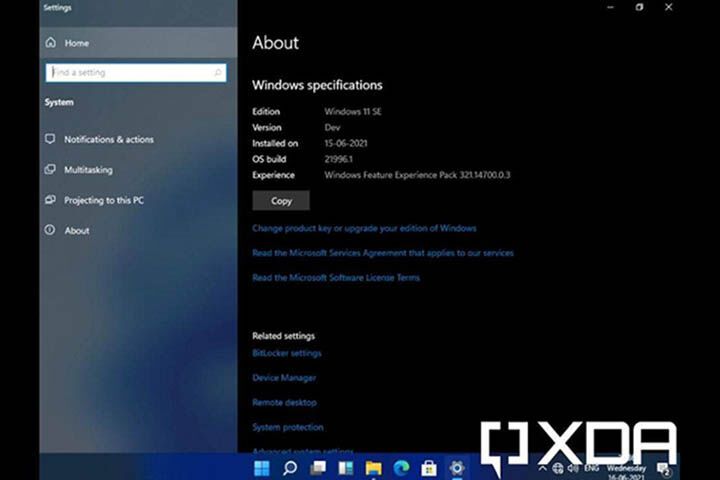Click the Settings gear on taskbar
The width and height of the screenshot is (720, 480).
pos(457,468)
